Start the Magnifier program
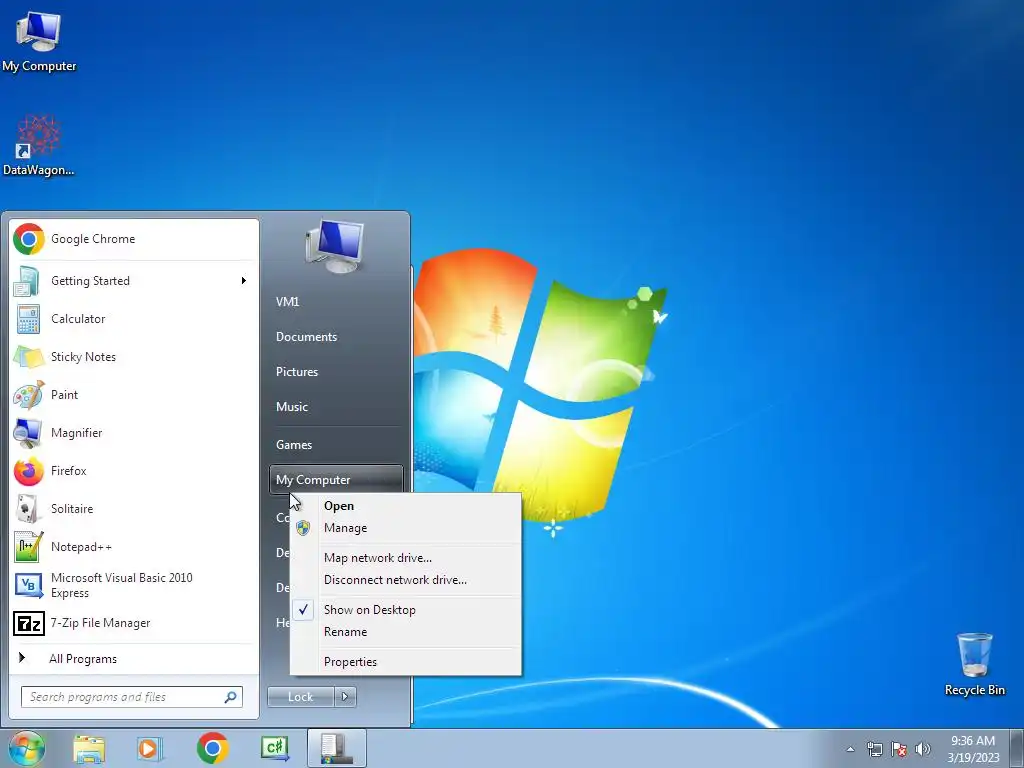 click(x=134, y=432)
